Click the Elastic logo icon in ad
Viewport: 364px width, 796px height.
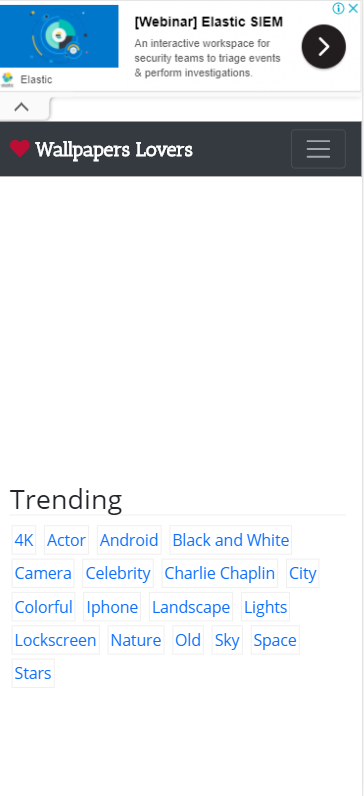[x=8, y=79]
